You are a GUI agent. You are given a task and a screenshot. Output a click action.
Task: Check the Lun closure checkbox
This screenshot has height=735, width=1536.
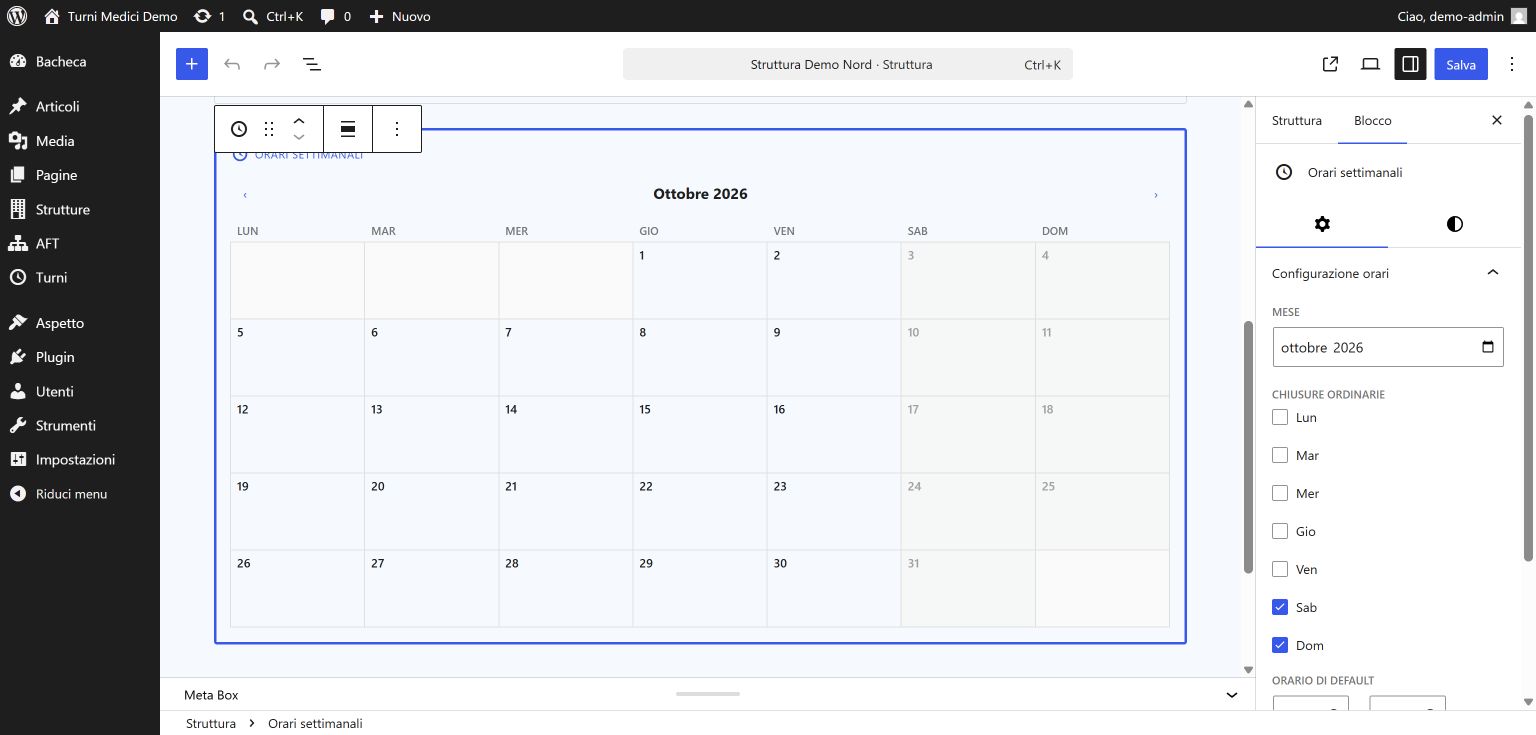(1280, 417)
